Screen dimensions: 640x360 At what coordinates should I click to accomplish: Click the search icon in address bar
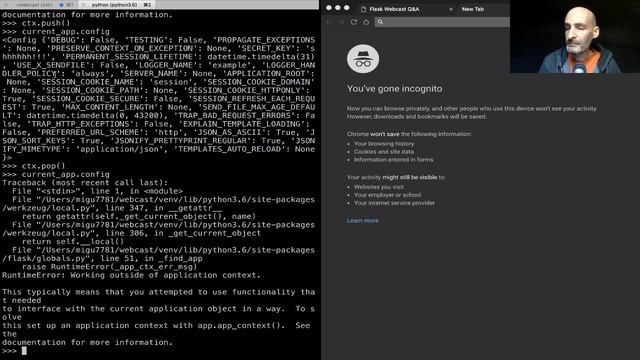pyautogui.click(x=380, y=22)
